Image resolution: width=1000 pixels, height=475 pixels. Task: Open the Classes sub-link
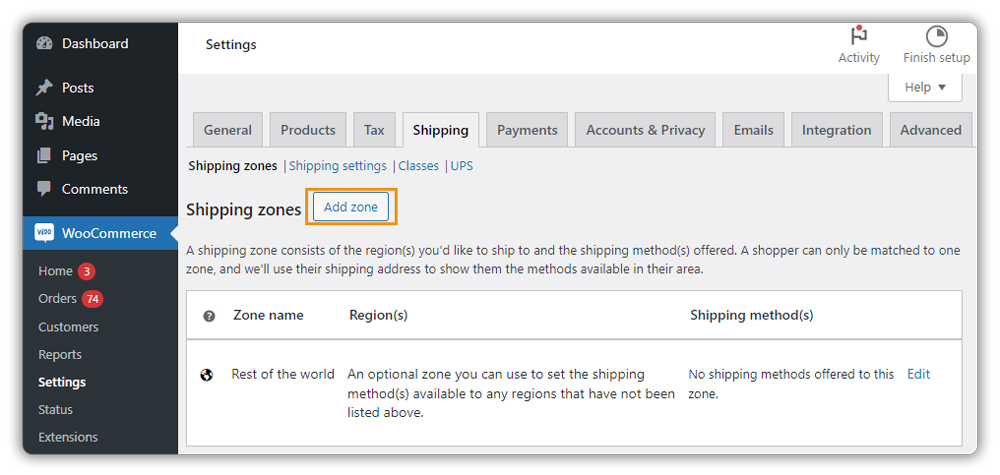pyautogui.click(x=418, y=166)
